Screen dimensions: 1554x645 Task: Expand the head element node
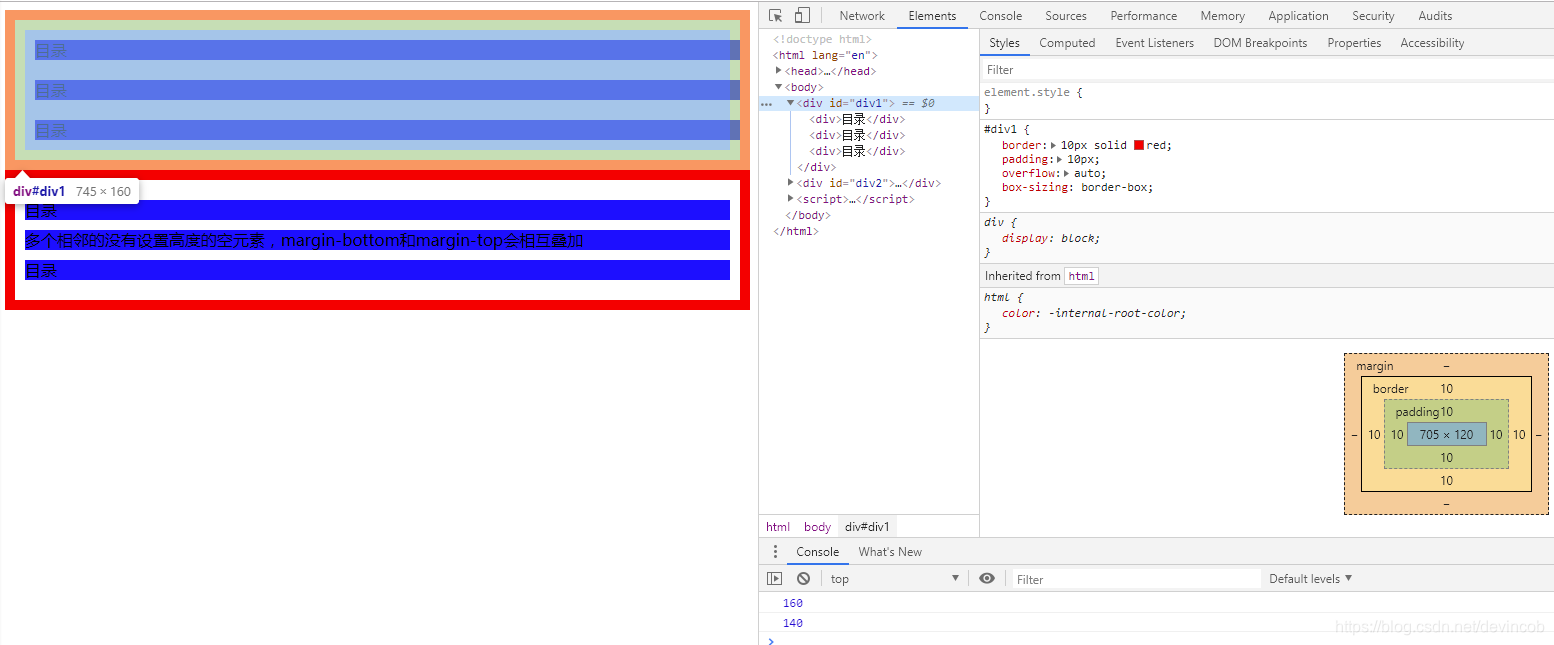(x=779, y=71)
